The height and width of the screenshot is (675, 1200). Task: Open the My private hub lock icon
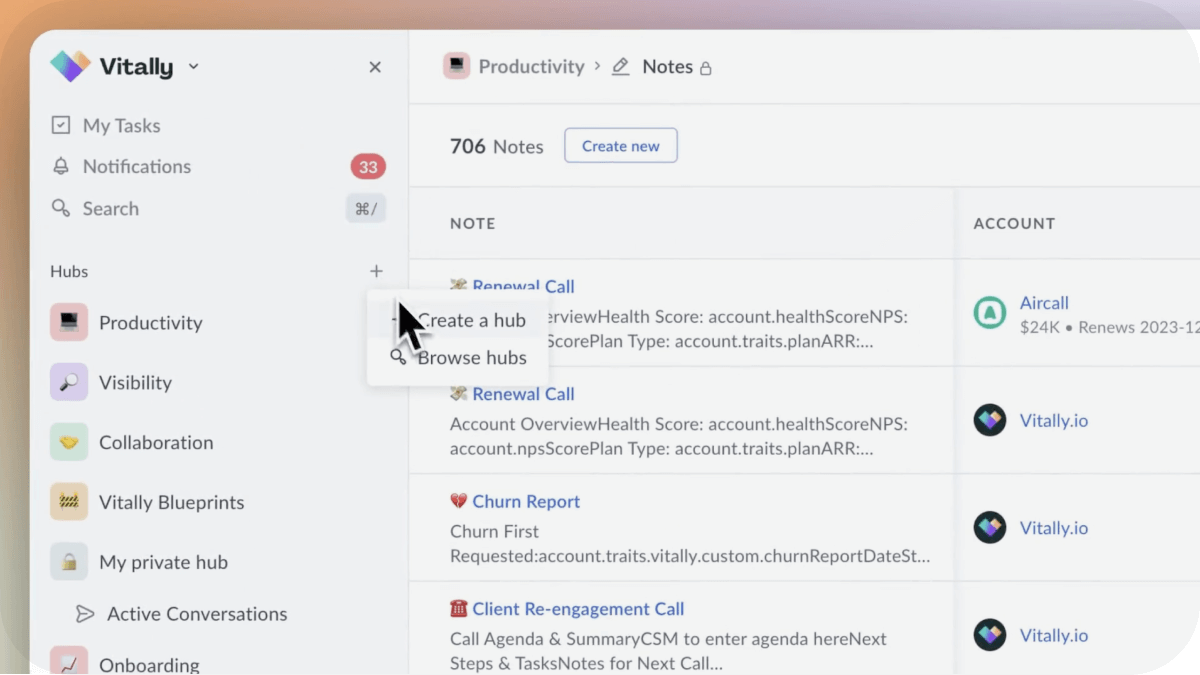(68, 562)
